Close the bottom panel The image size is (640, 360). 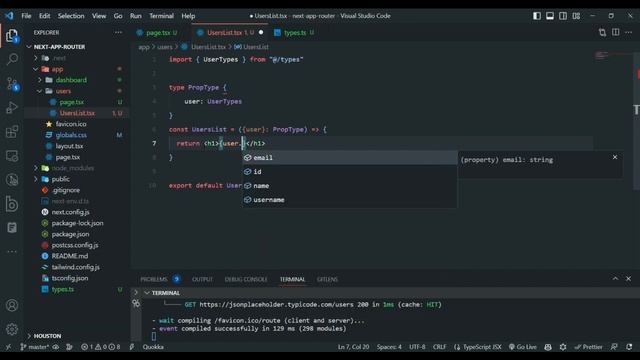(628, 279)
